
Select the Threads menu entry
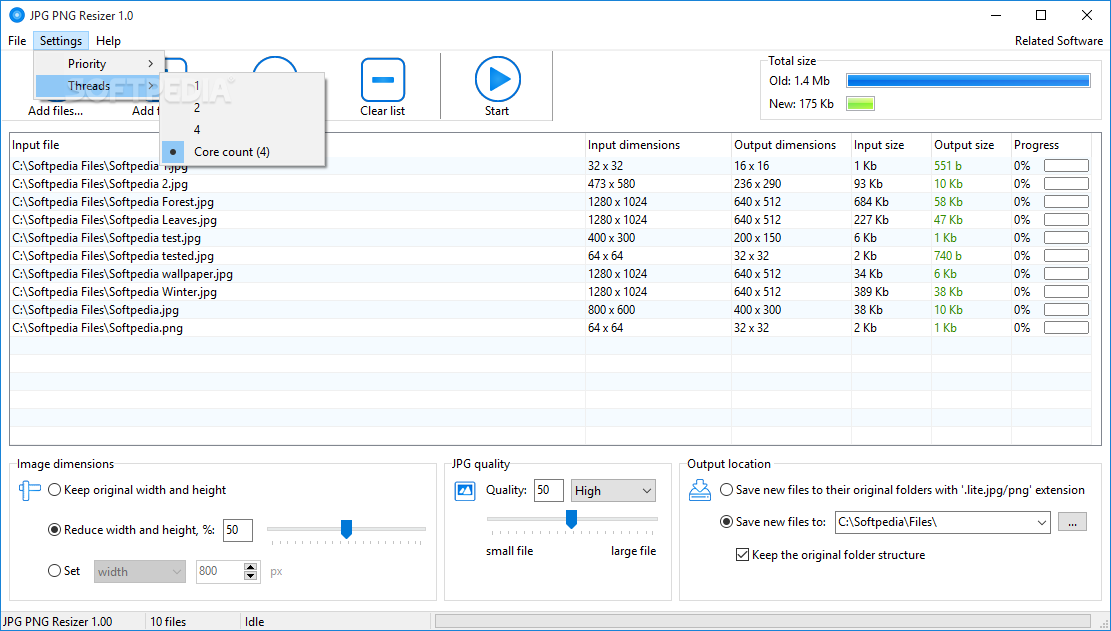coord(99,86)
